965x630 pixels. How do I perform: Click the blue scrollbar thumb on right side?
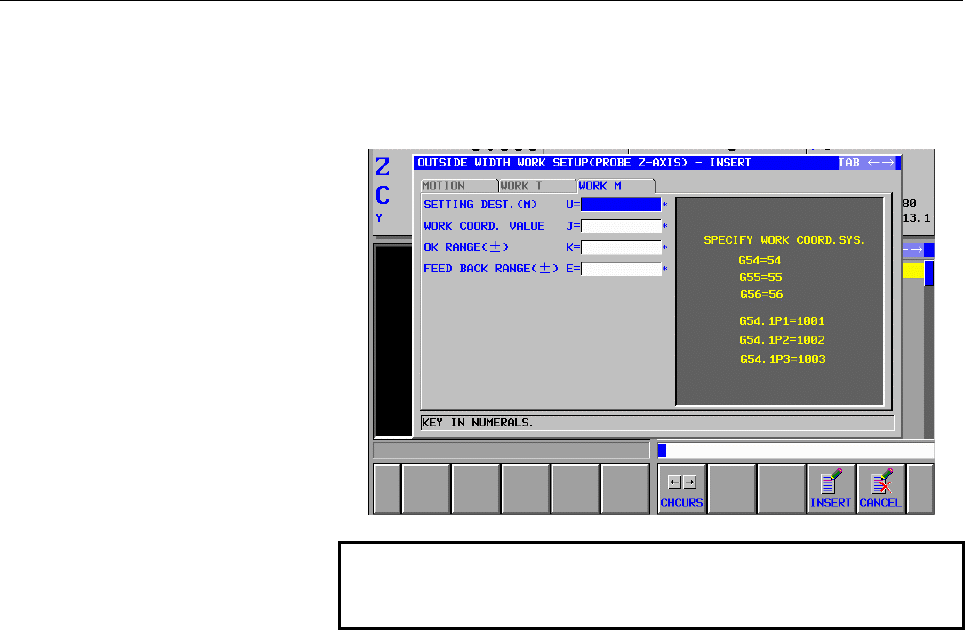[929, 273]
